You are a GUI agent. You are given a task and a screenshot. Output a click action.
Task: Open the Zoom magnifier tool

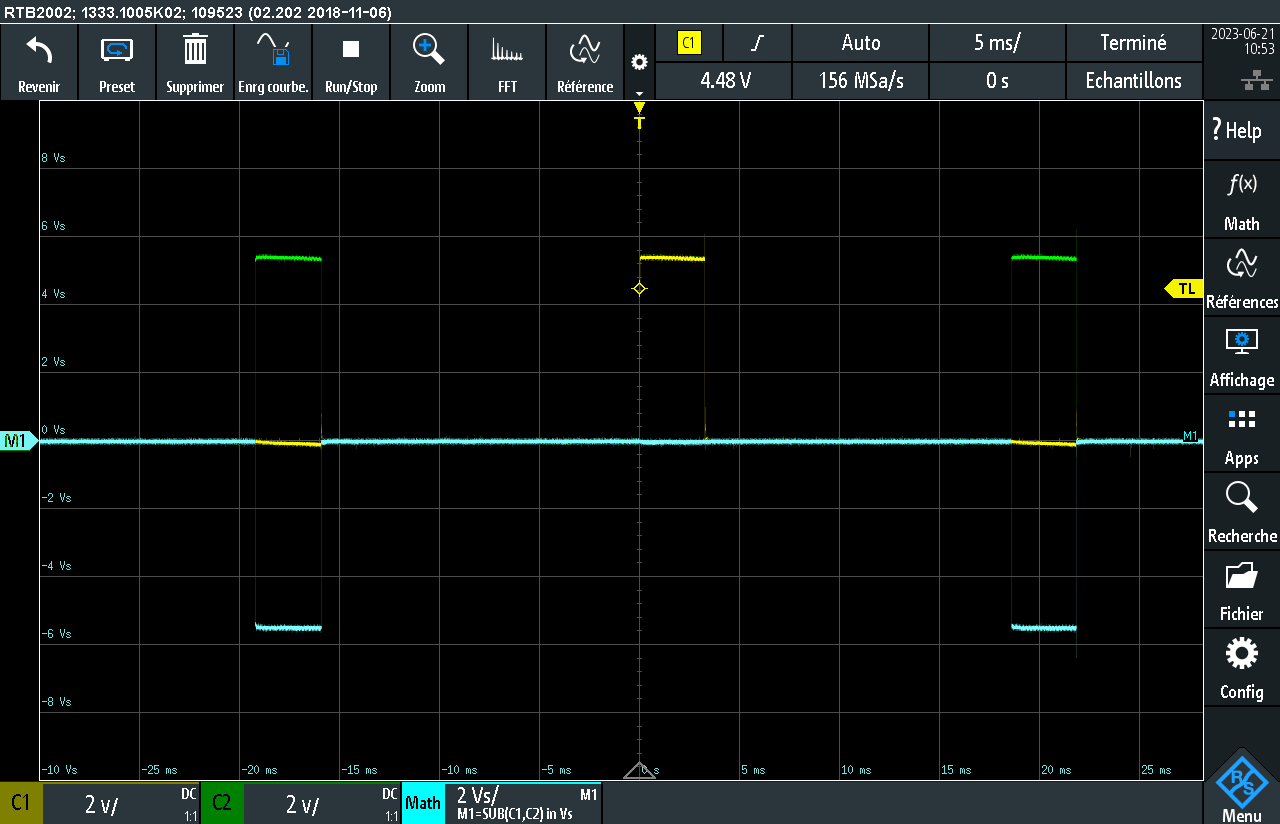pyautogui.click(x=429, y=51)
